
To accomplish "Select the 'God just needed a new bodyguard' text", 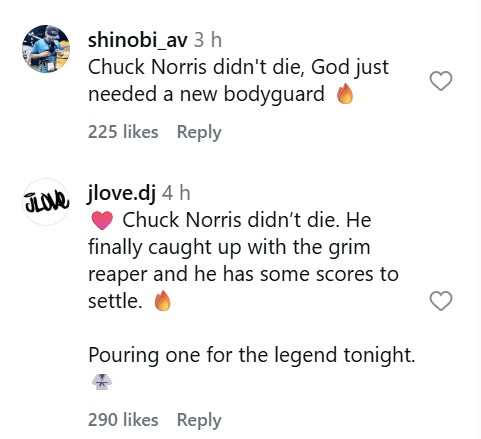I will pyautogui.click(x=238, y=80).
